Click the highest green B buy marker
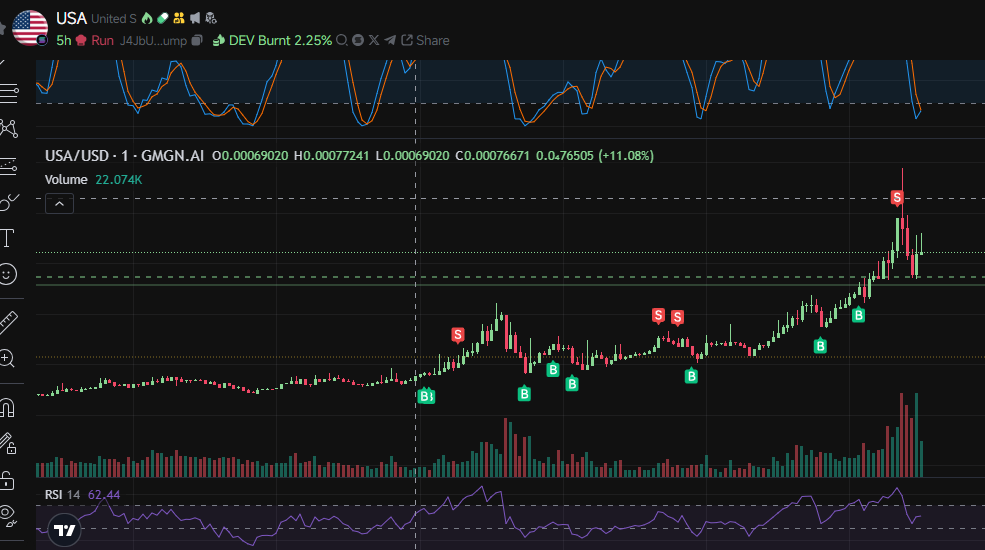This screenshot has width=985, height=550. click(858, 315)
